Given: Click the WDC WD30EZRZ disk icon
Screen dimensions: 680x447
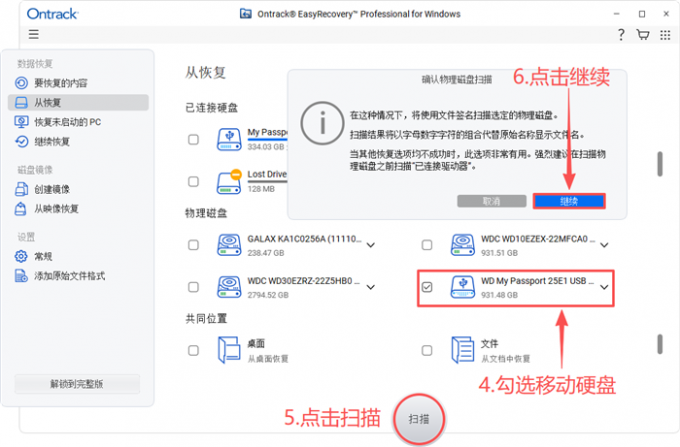Looking at the screenshot, I should (229, 287).
